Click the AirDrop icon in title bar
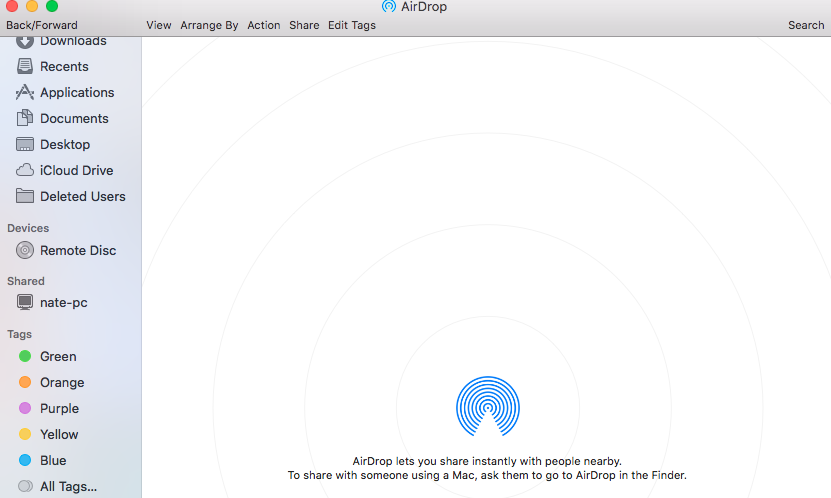 [389, 6]
